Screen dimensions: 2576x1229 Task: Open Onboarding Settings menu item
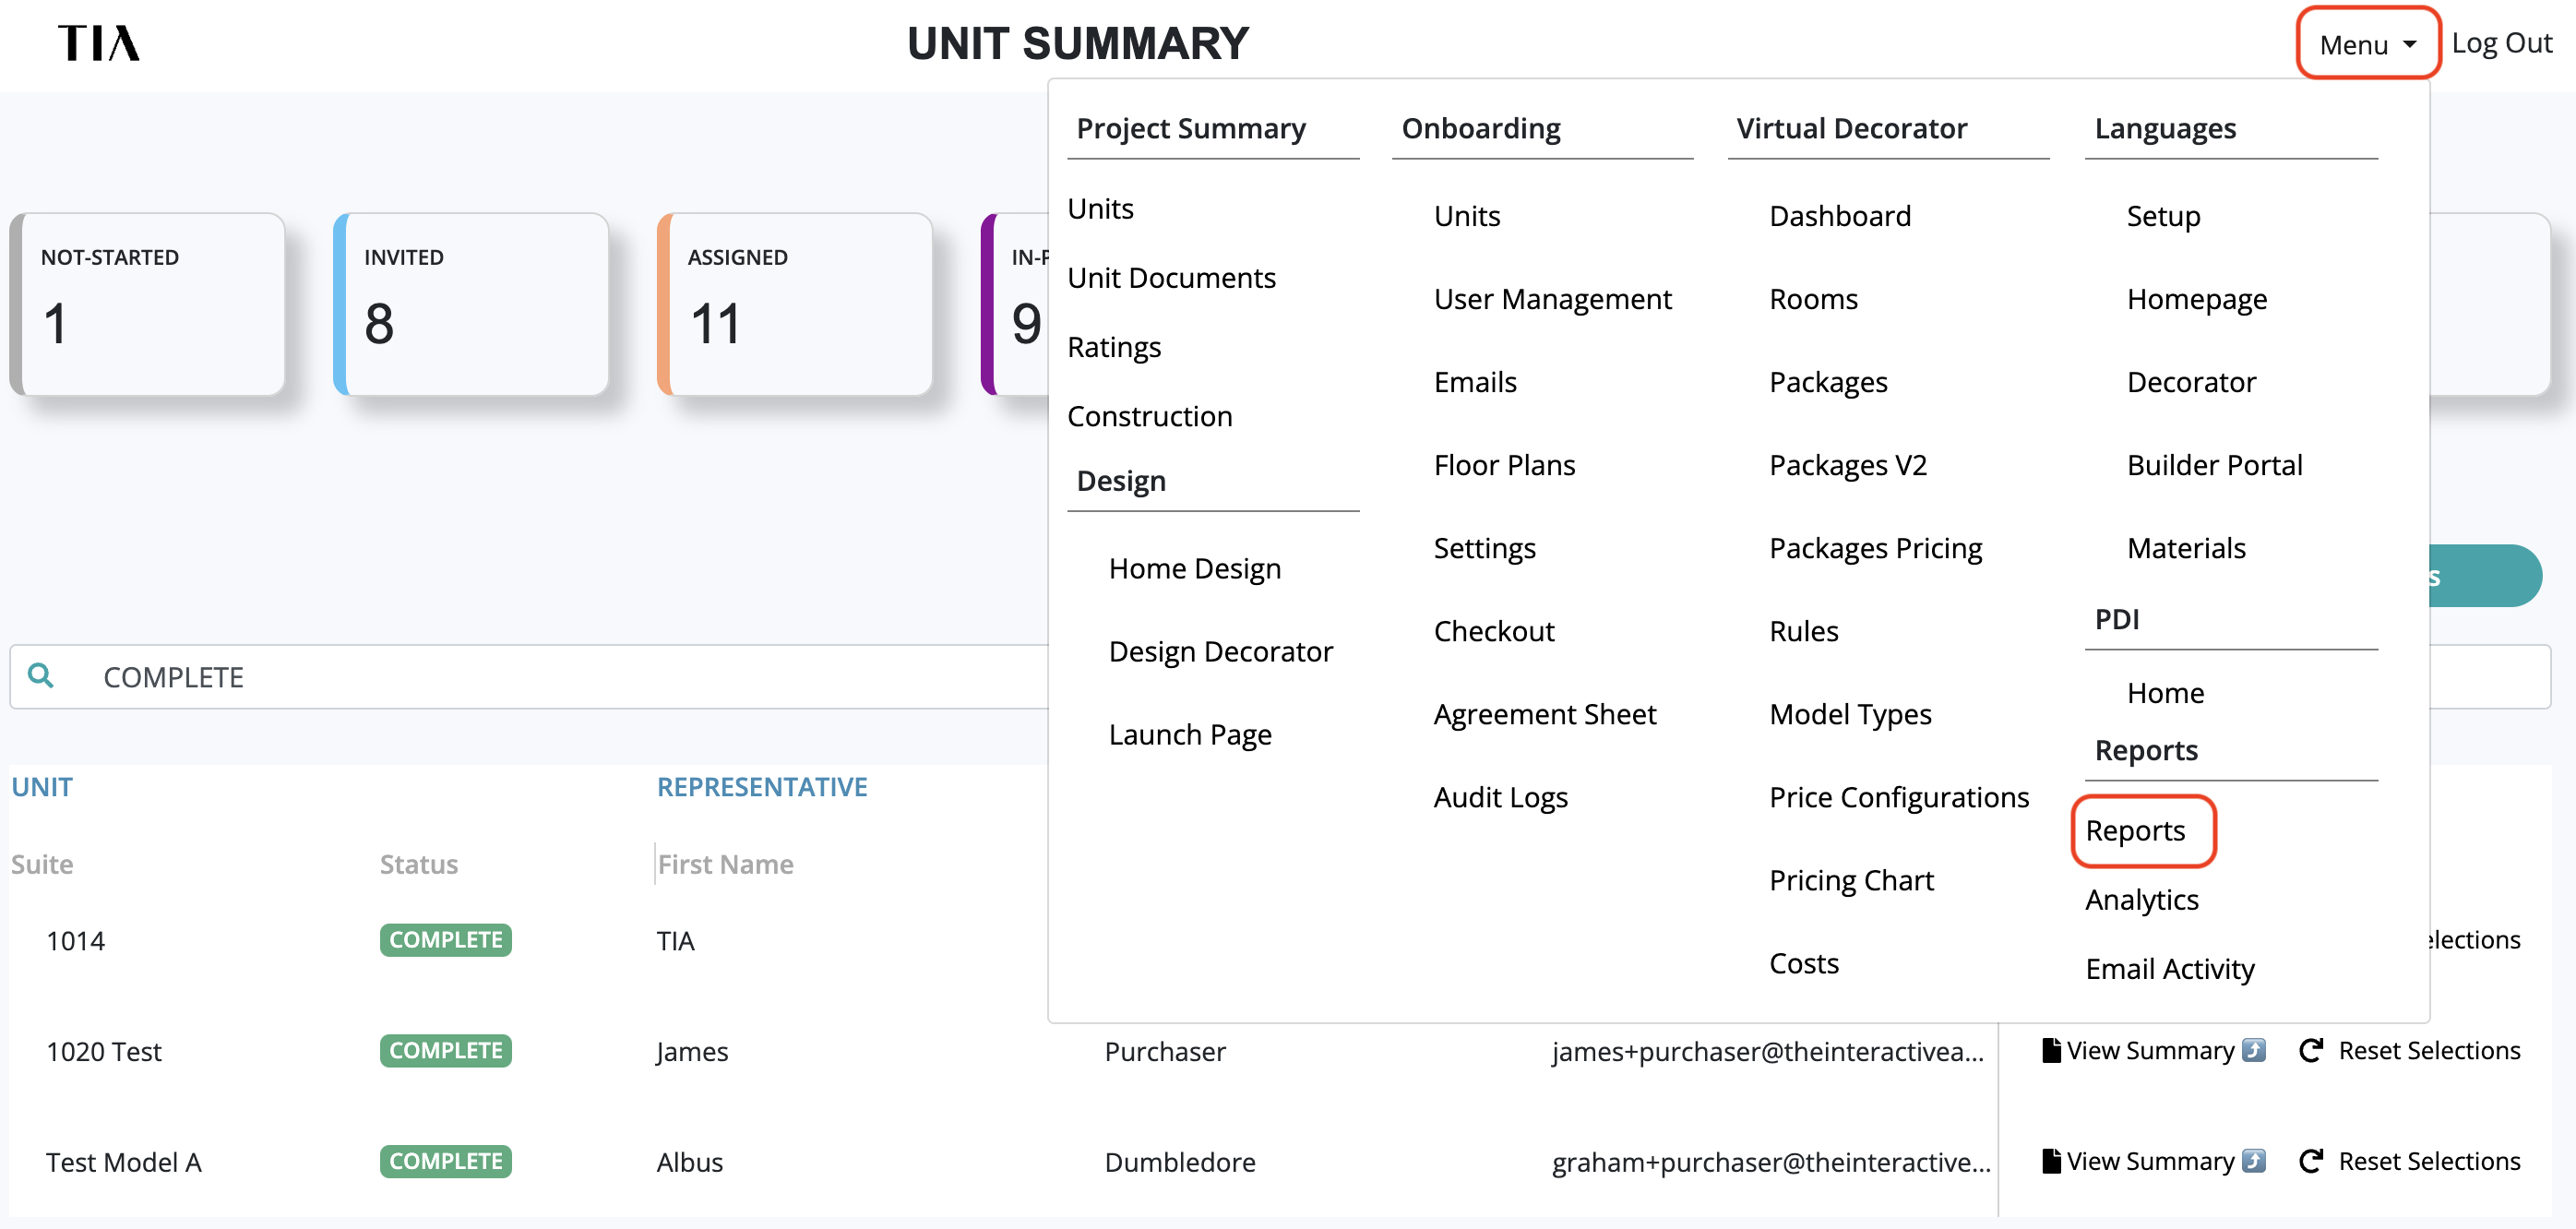coord(1484,547)
